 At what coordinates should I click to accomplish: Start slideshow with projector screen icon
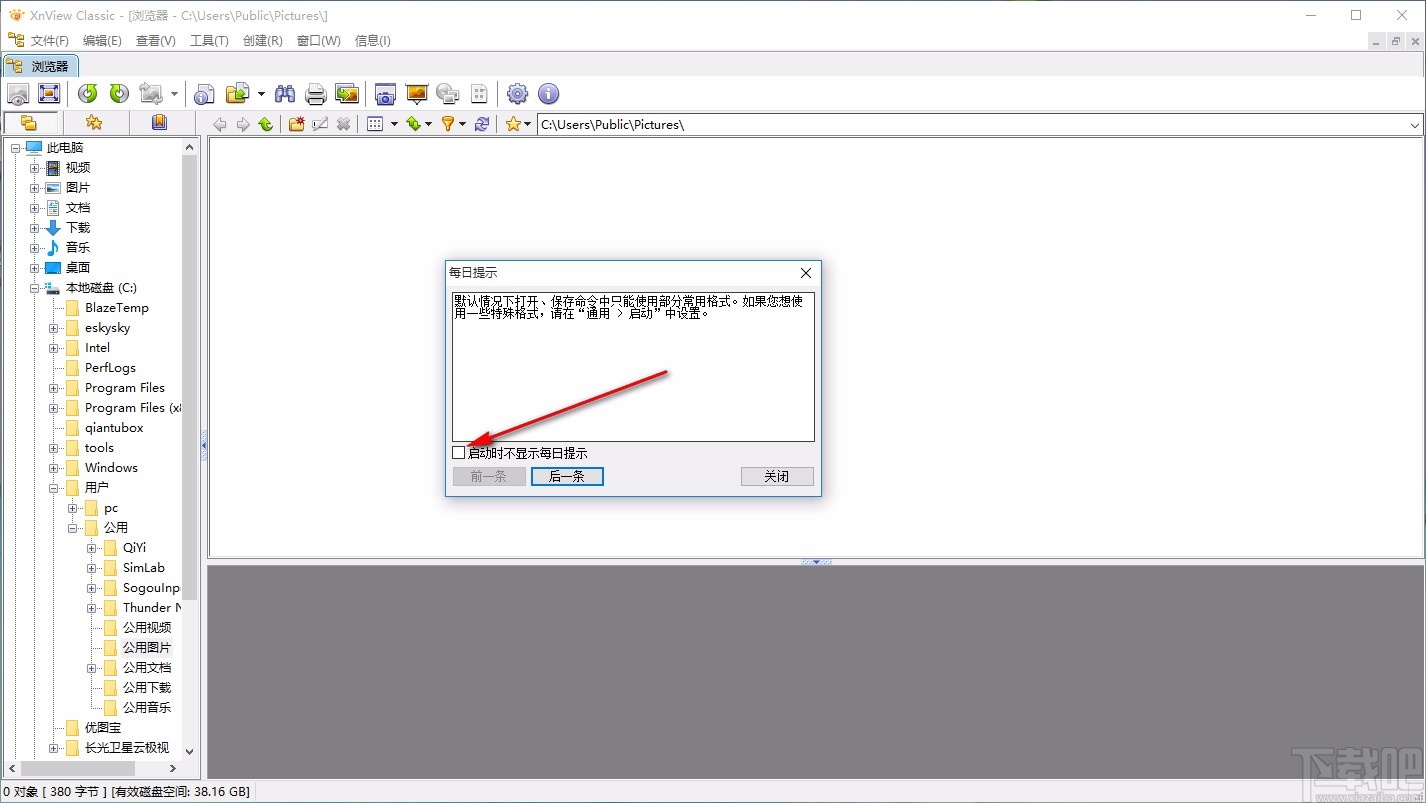(417, 94)
